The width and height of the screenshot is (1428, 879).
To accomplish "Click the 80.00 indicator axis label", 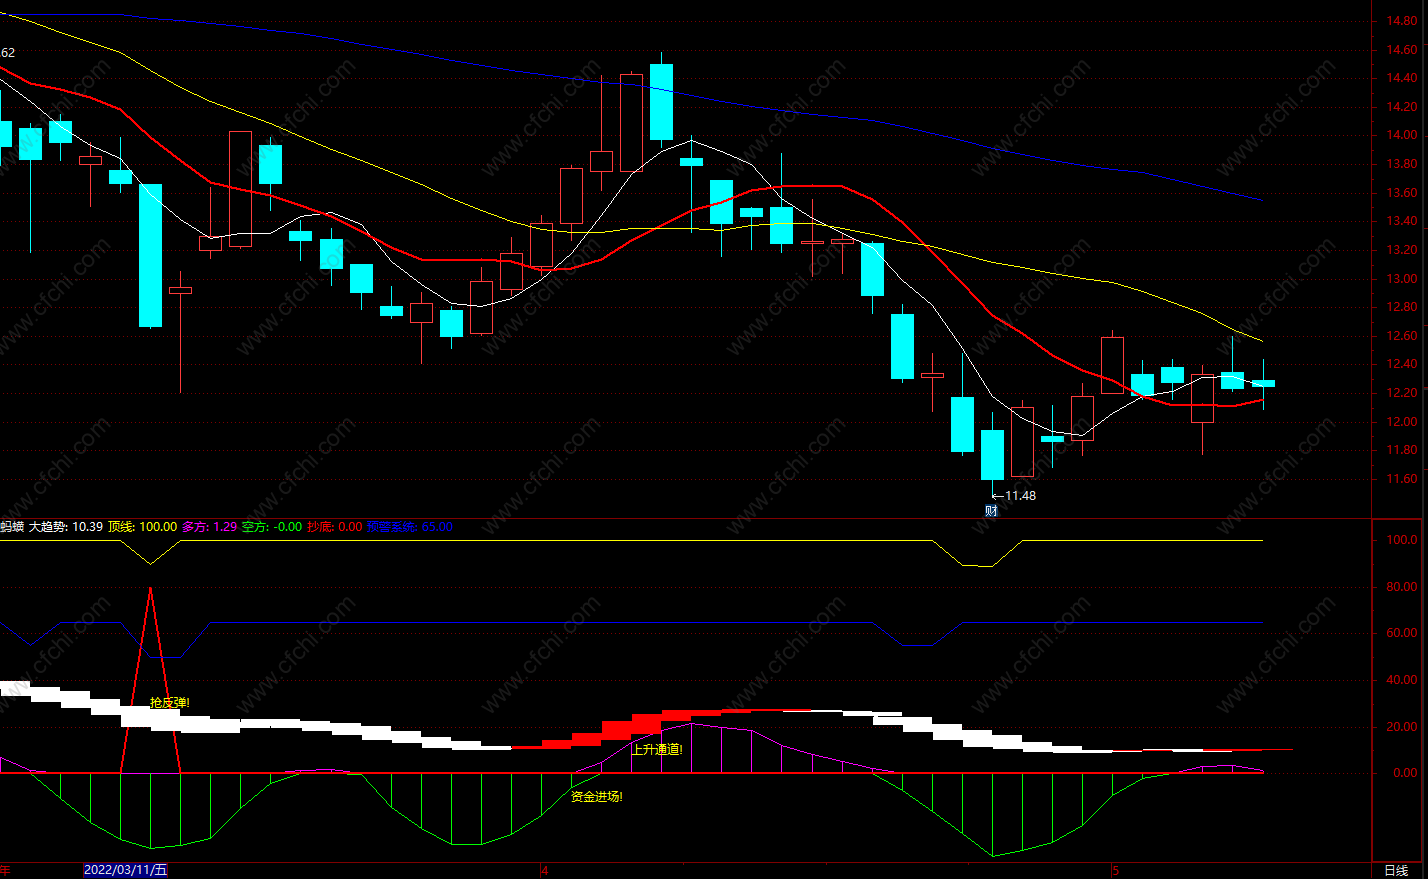I will point(1402,587).
